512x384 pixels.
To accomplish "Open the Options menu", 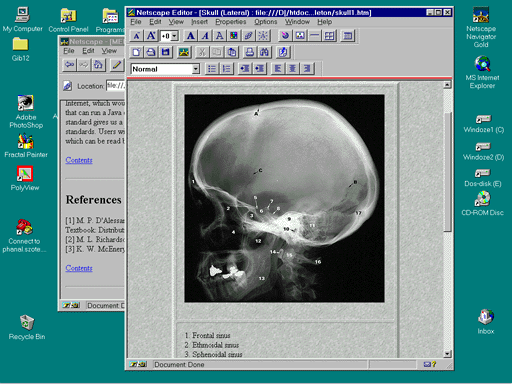I will (266, 22).
